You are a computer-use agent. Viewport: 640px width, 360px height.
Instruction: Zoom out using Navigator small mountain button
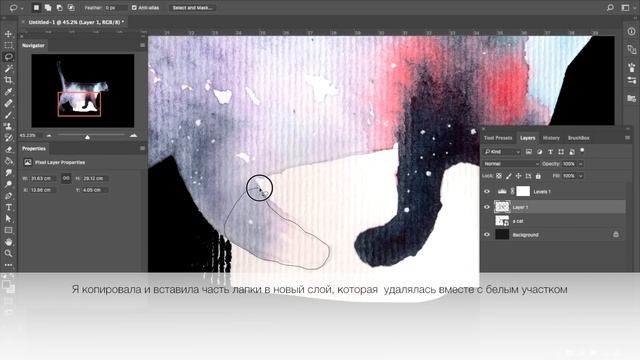49,135
